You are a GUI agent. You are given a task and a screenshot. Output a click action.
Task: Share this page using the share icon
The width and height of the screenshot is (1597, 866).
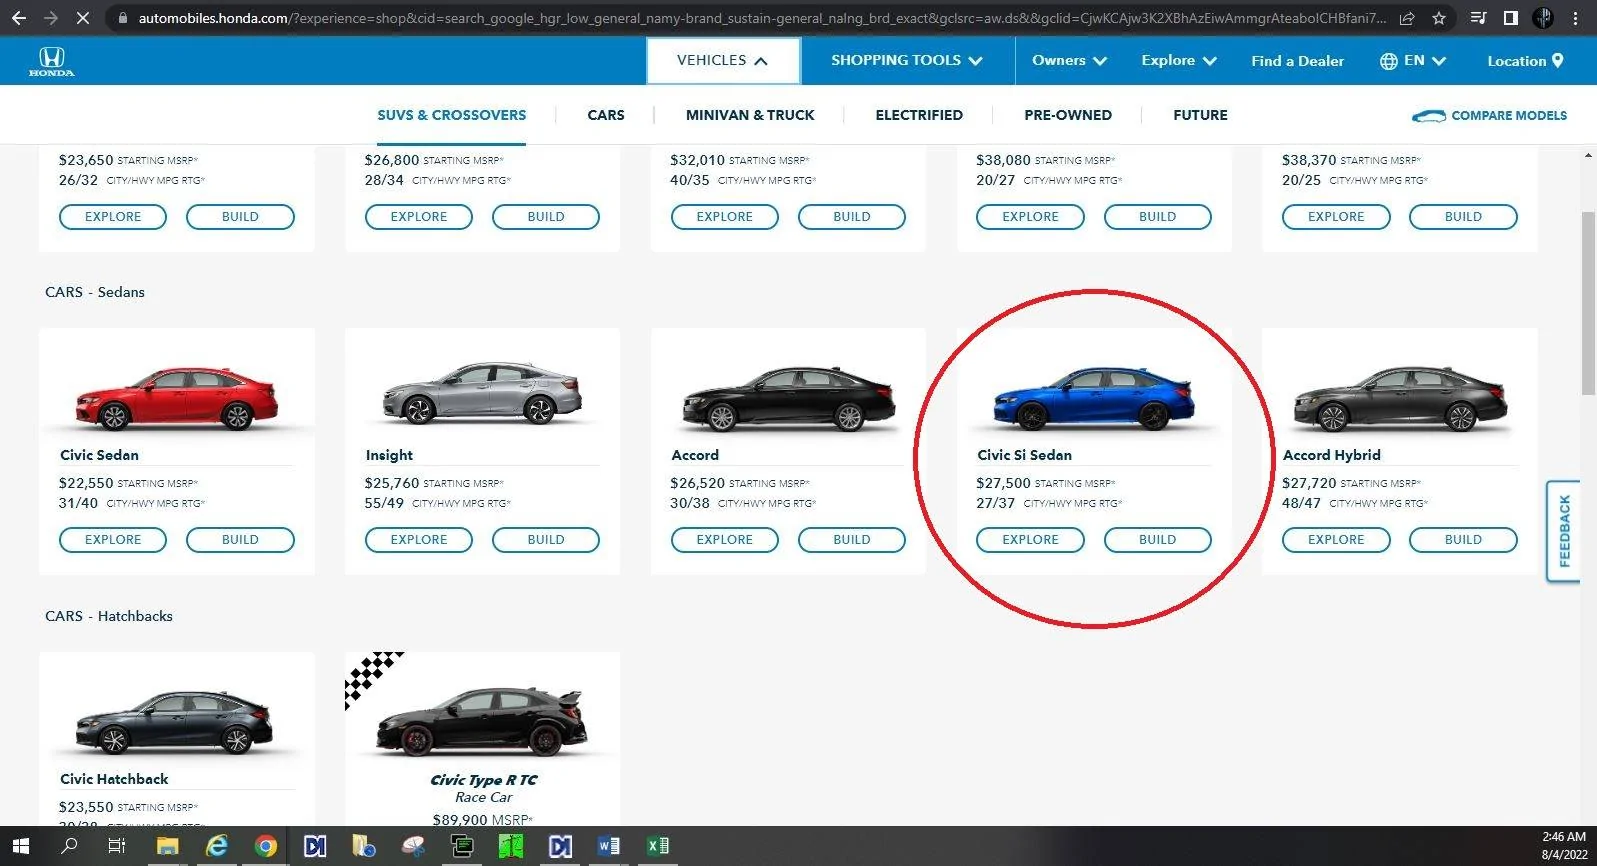[x=1407, y=18]
